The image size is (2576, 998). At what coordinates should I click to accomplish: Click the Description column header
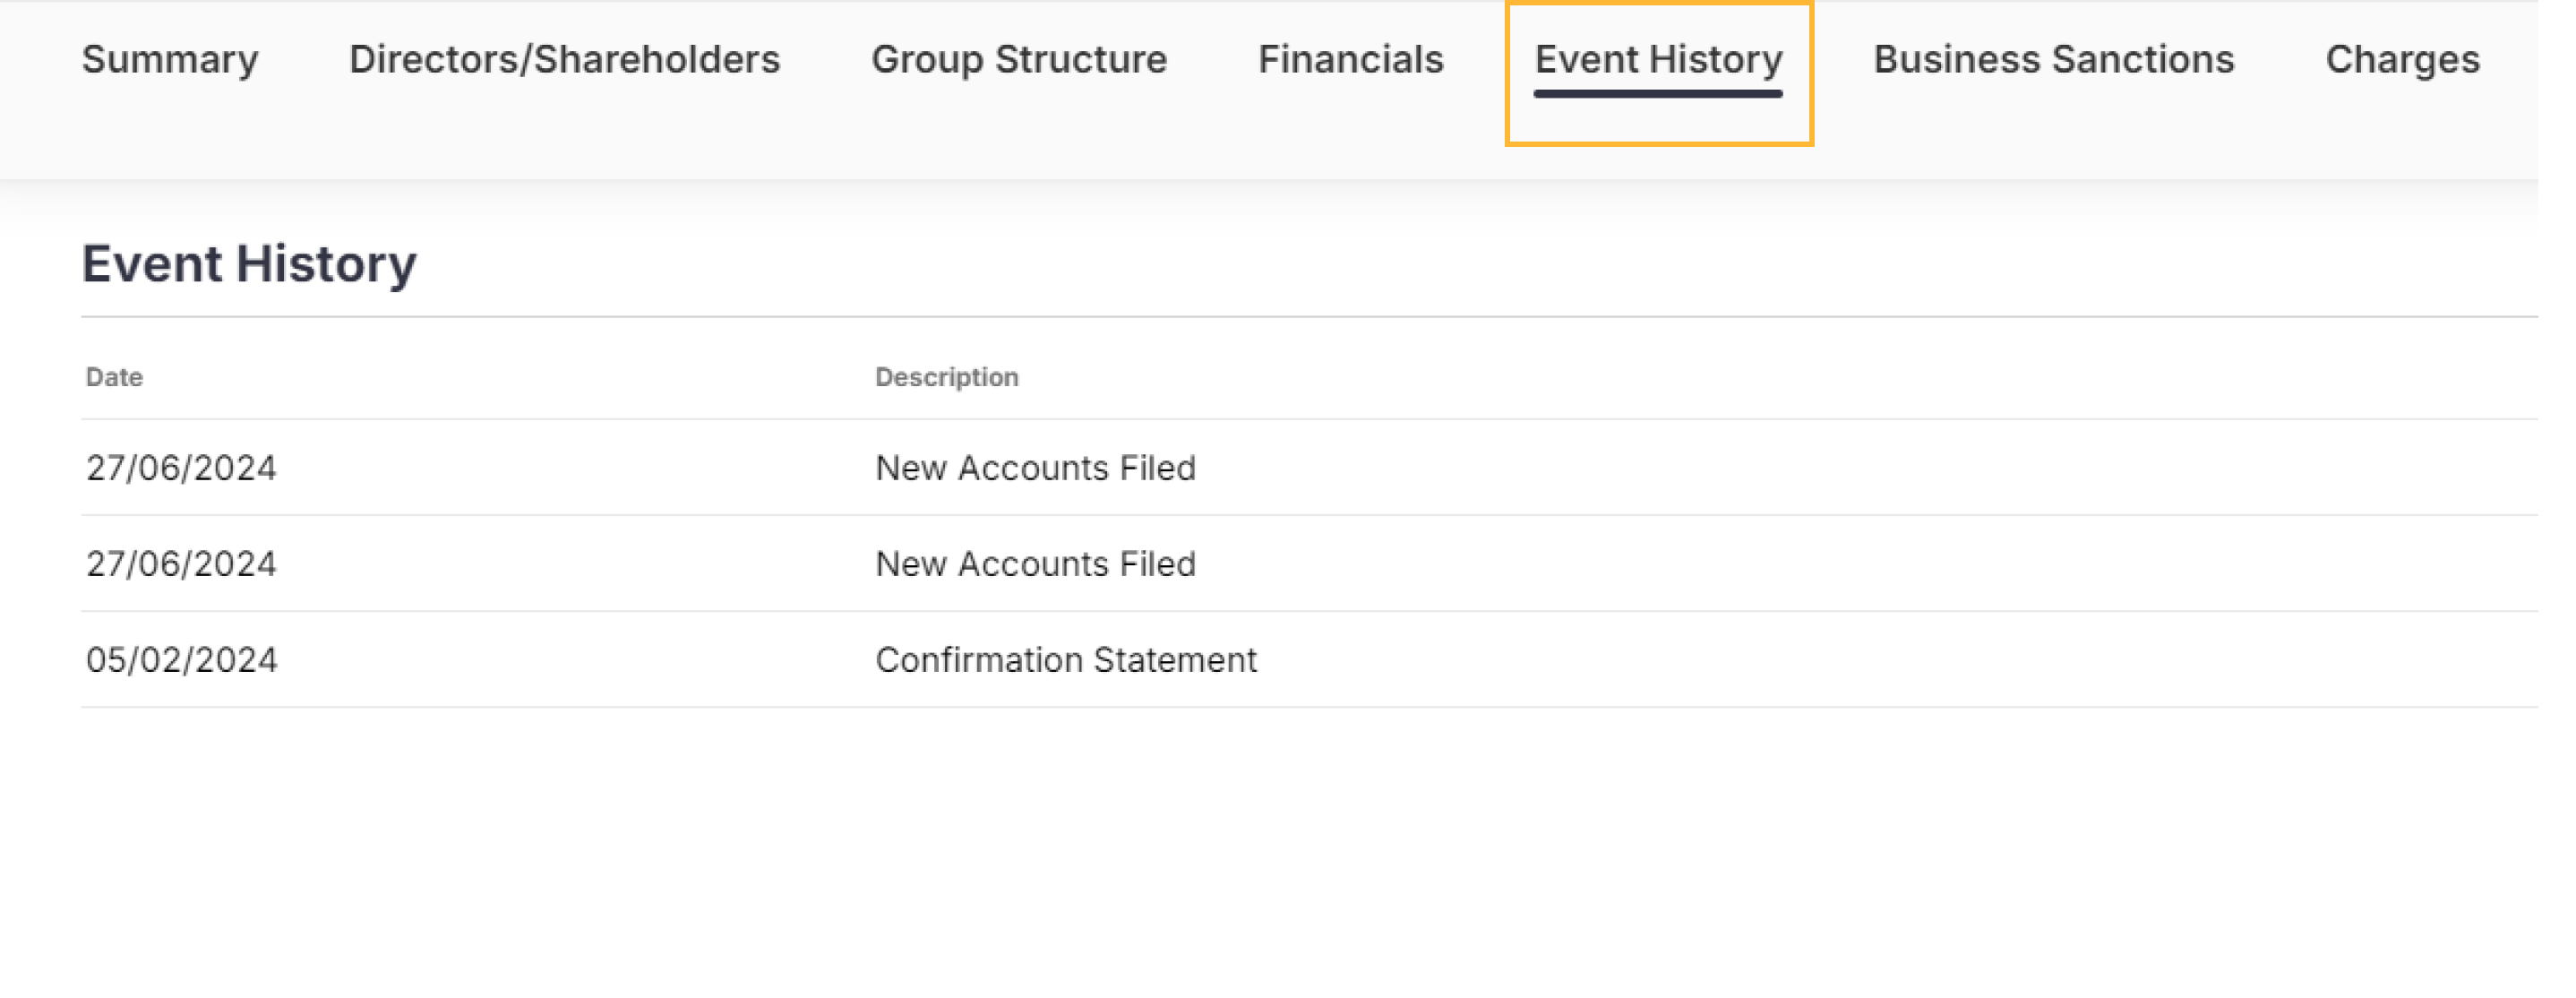946,377
